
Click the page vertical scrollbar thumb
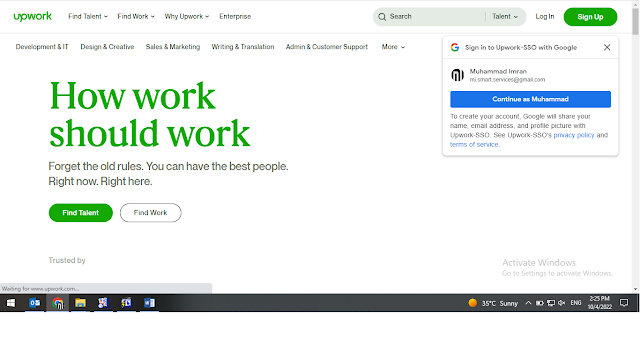pos(635,21)
